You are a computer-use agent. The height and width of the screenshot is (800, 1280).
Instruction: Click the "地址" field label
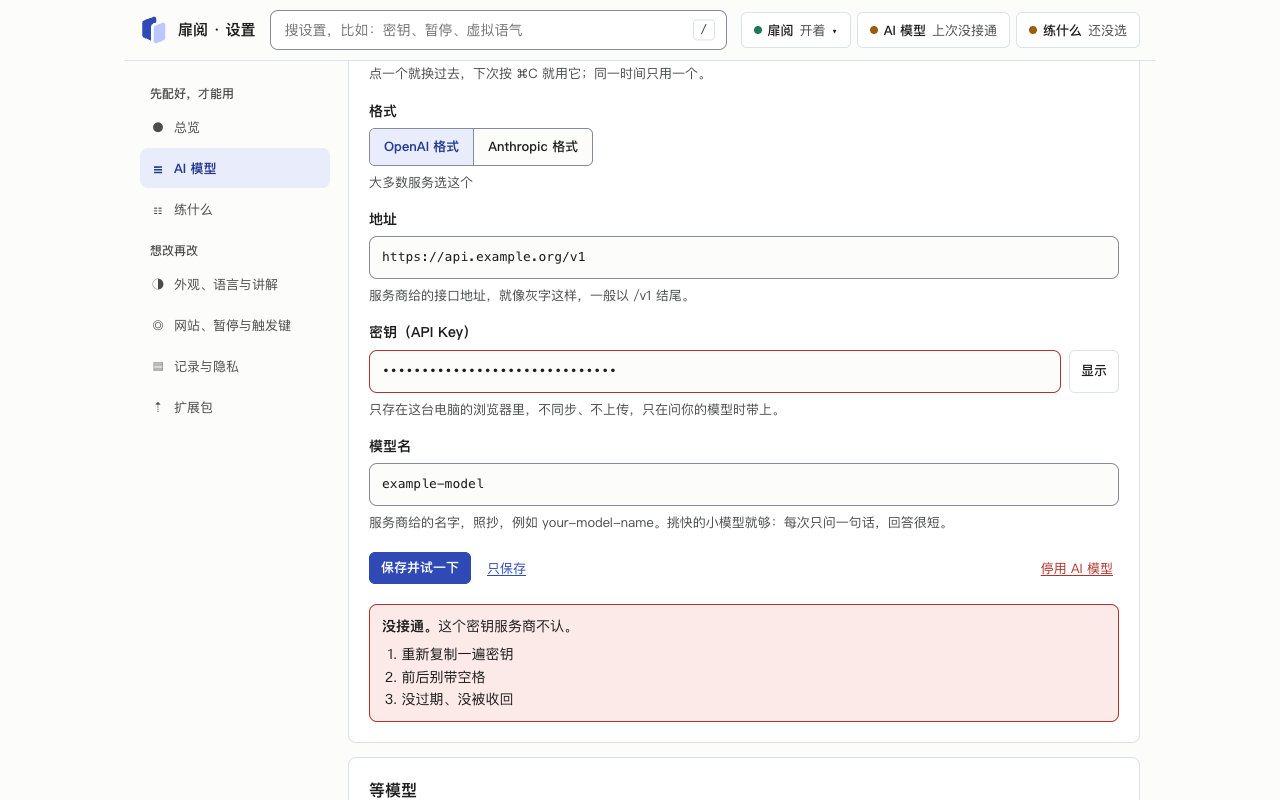coord(383,219)
